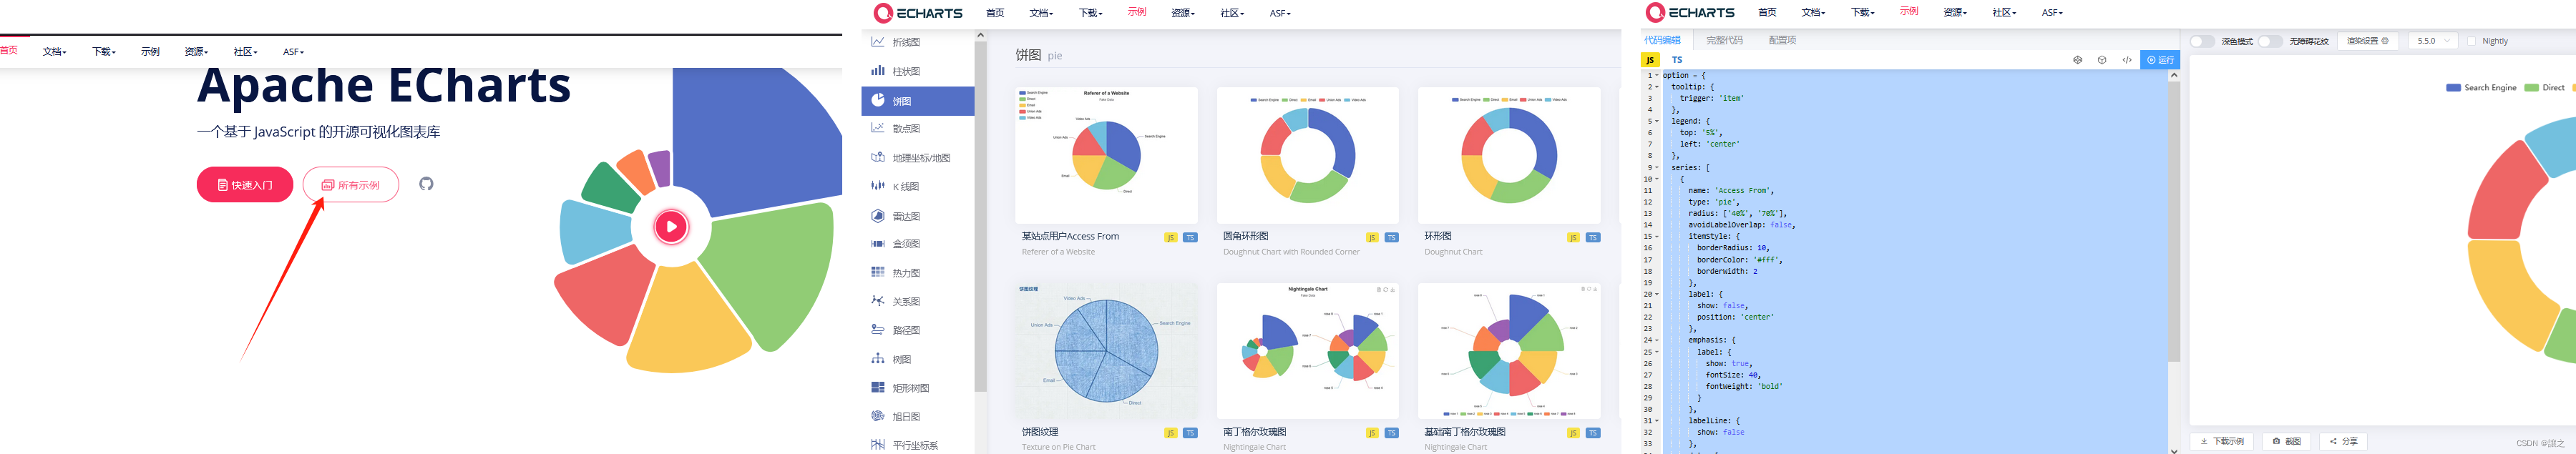
Task: Click JS badge under 环形图 card
Action: click(x=1573, y=238)
